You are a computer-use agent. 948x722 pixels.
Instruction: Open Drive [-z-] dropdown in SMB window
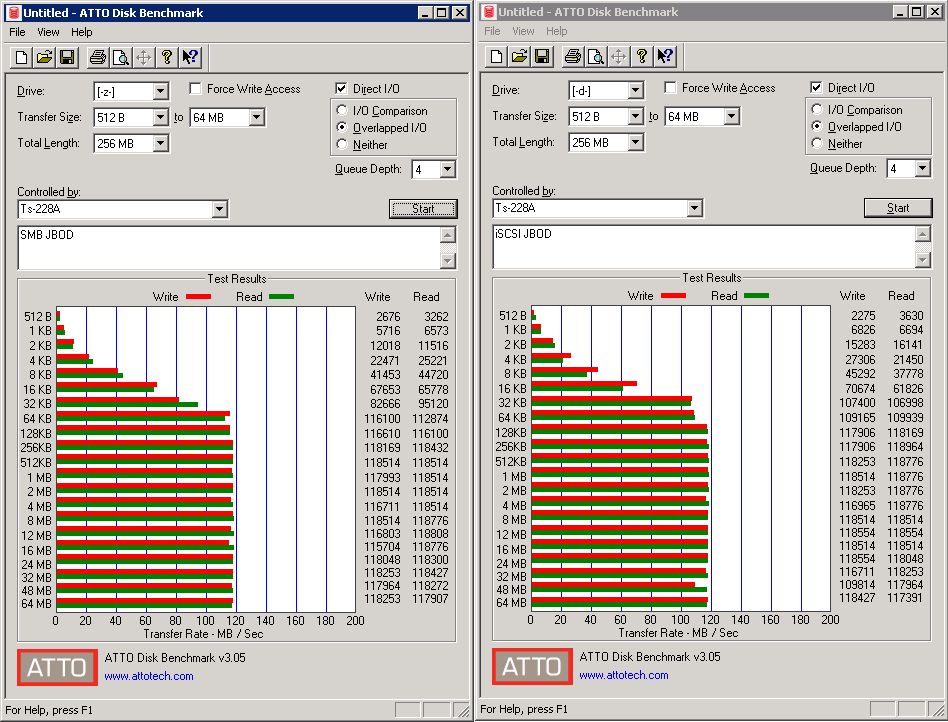pos(160,91)
